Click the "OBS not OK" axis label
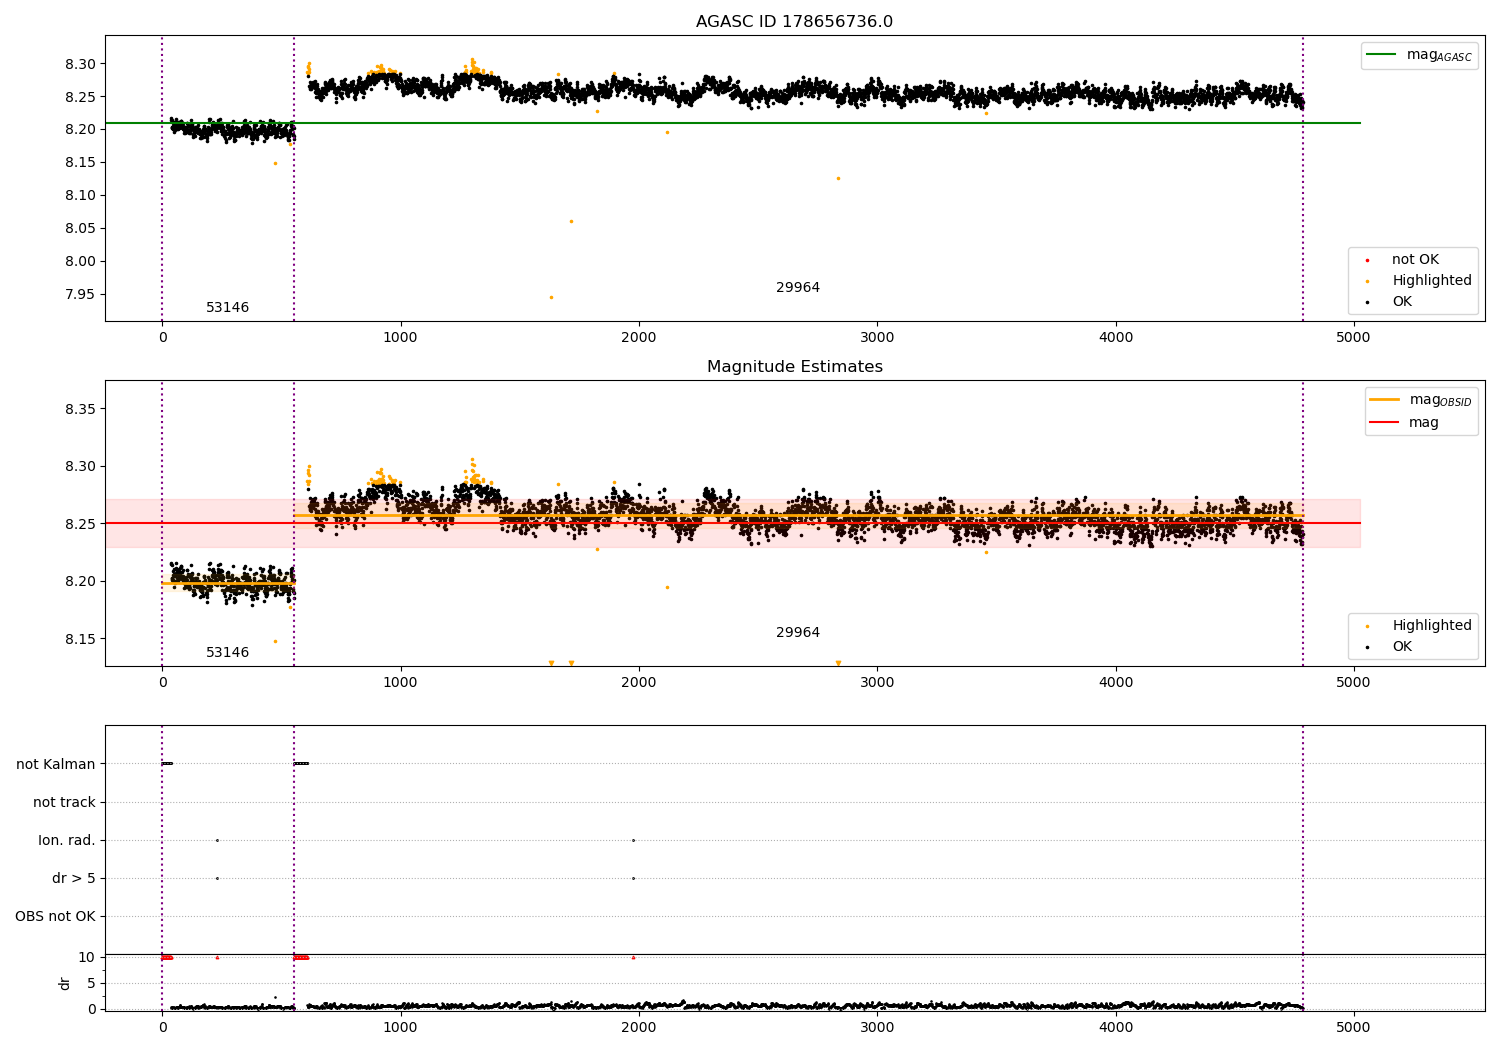1500x1050 pixels. click(55, 916)
